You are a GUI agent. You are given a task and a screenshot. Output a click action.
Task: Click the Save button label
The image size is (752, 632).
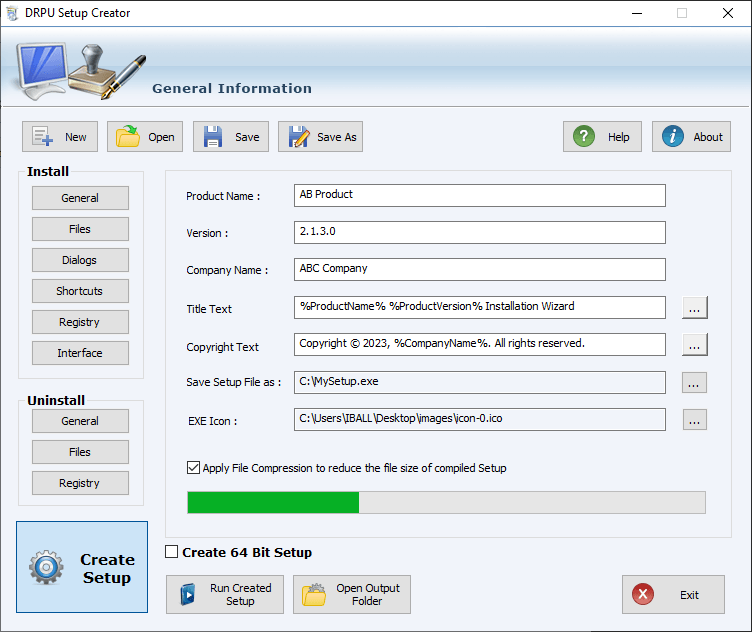[247, 137]
